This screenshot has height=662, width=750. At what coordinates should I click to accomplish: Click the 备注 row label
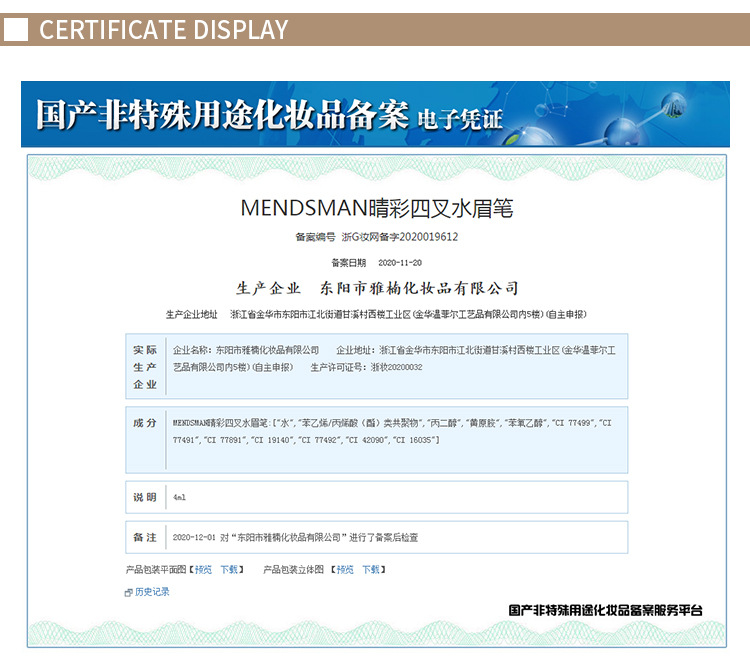[145, 537]
